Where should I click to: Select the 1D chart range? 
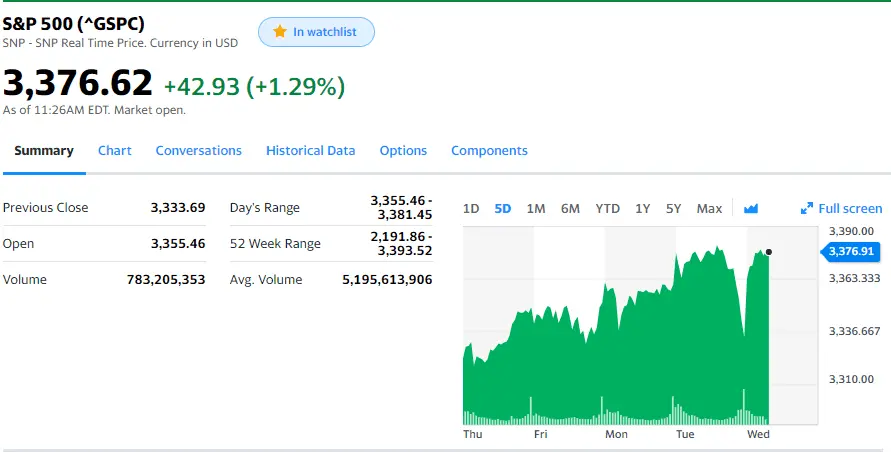471,208
